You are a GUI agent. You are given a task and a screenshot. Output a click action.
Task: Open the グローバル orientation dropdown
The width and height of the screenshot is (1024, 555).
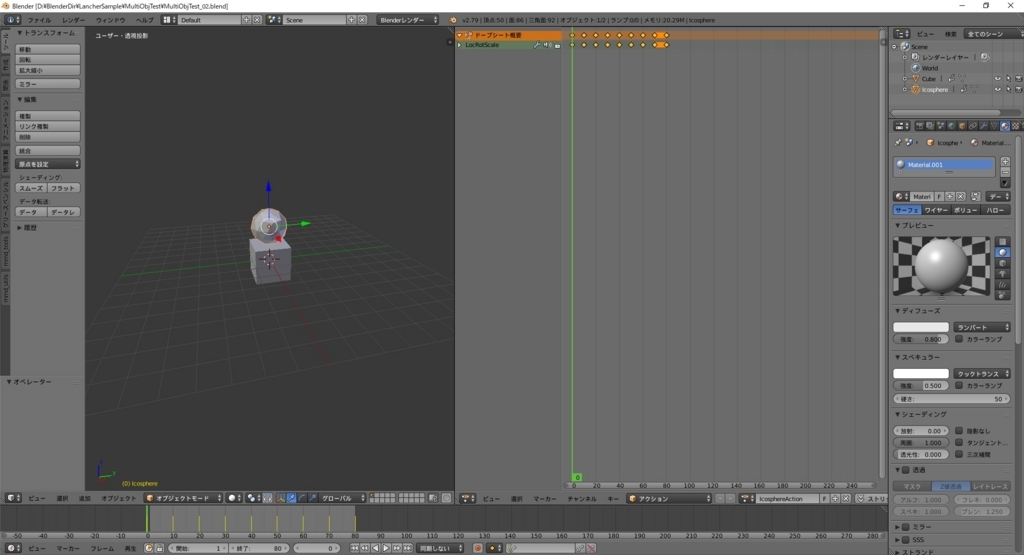pos(342,498)
